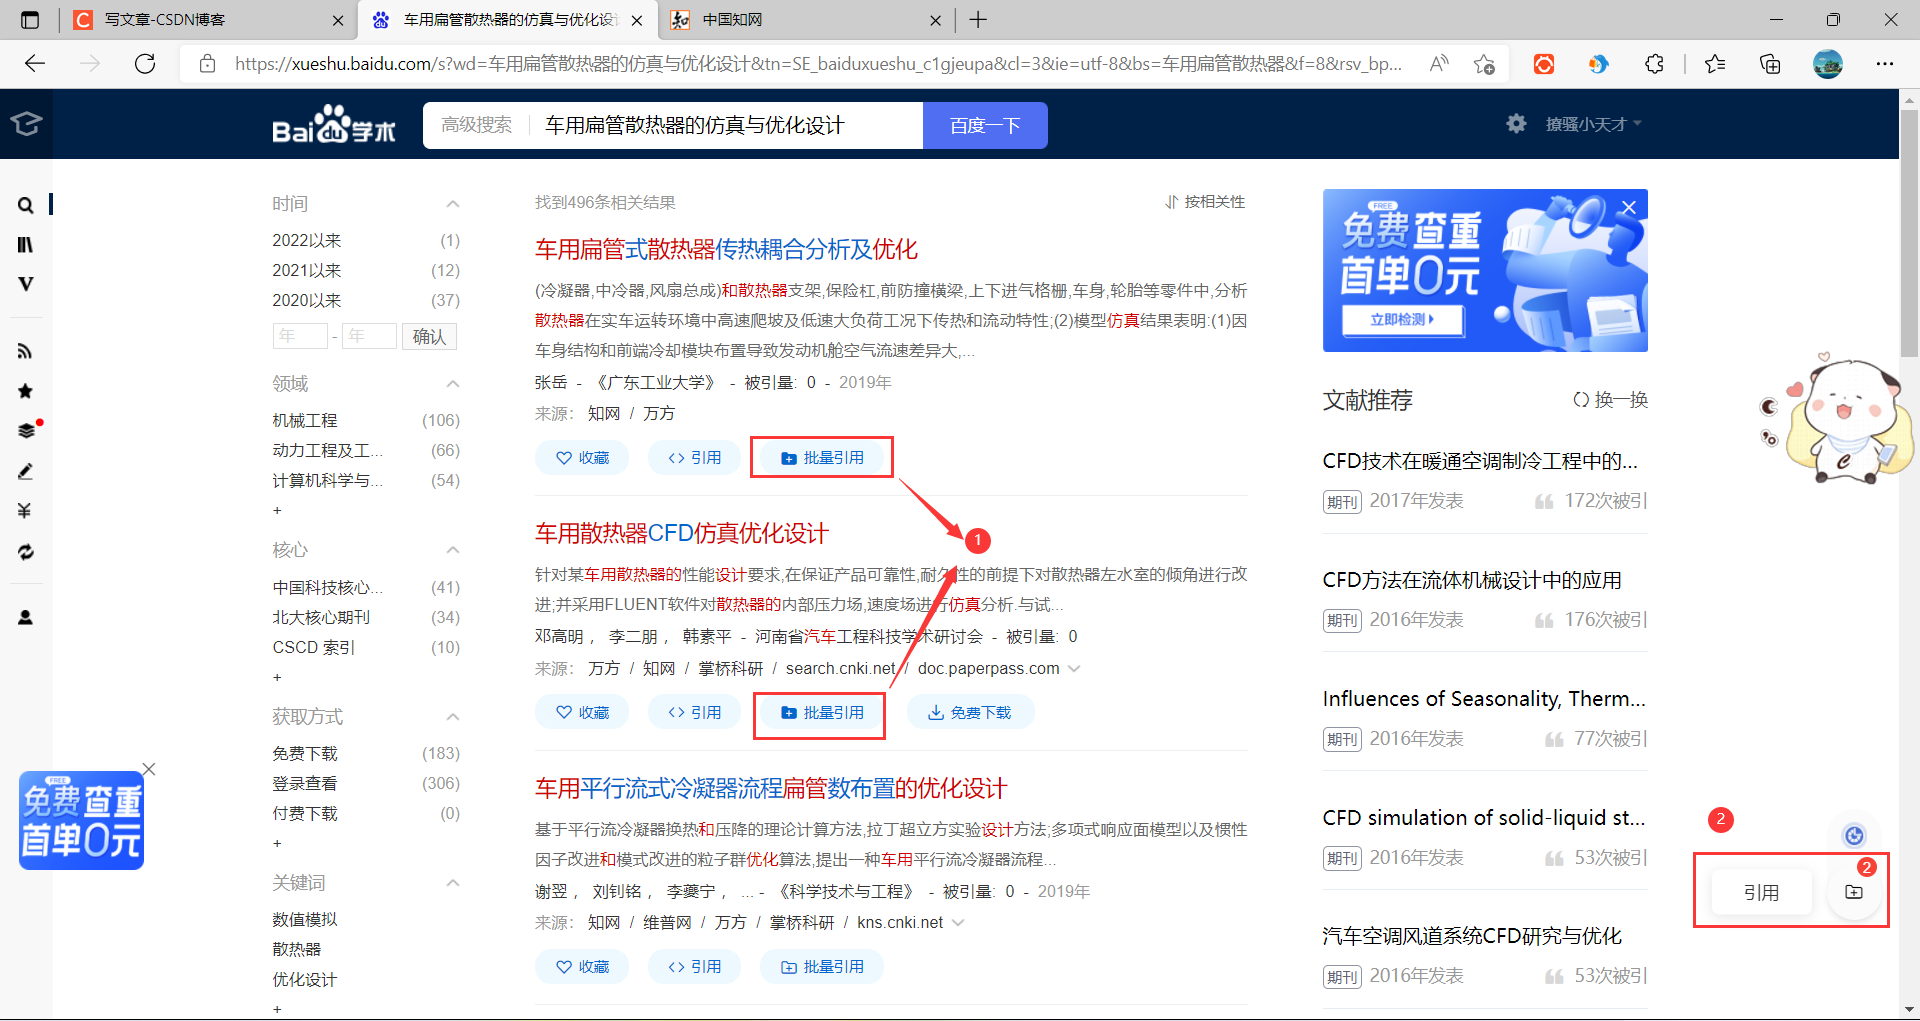This screenshot has height=1021, width=1920.
Task: Click the 免费查重 ad thumbnail
Action: pyautogui.click(x=81, y=820)
